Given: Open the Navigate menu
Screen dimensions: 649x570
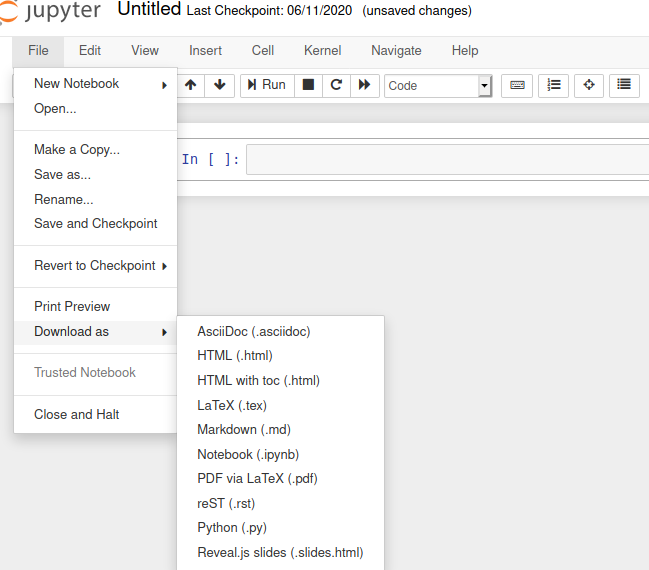Looking at the screenshot, I should click(396, 51).
